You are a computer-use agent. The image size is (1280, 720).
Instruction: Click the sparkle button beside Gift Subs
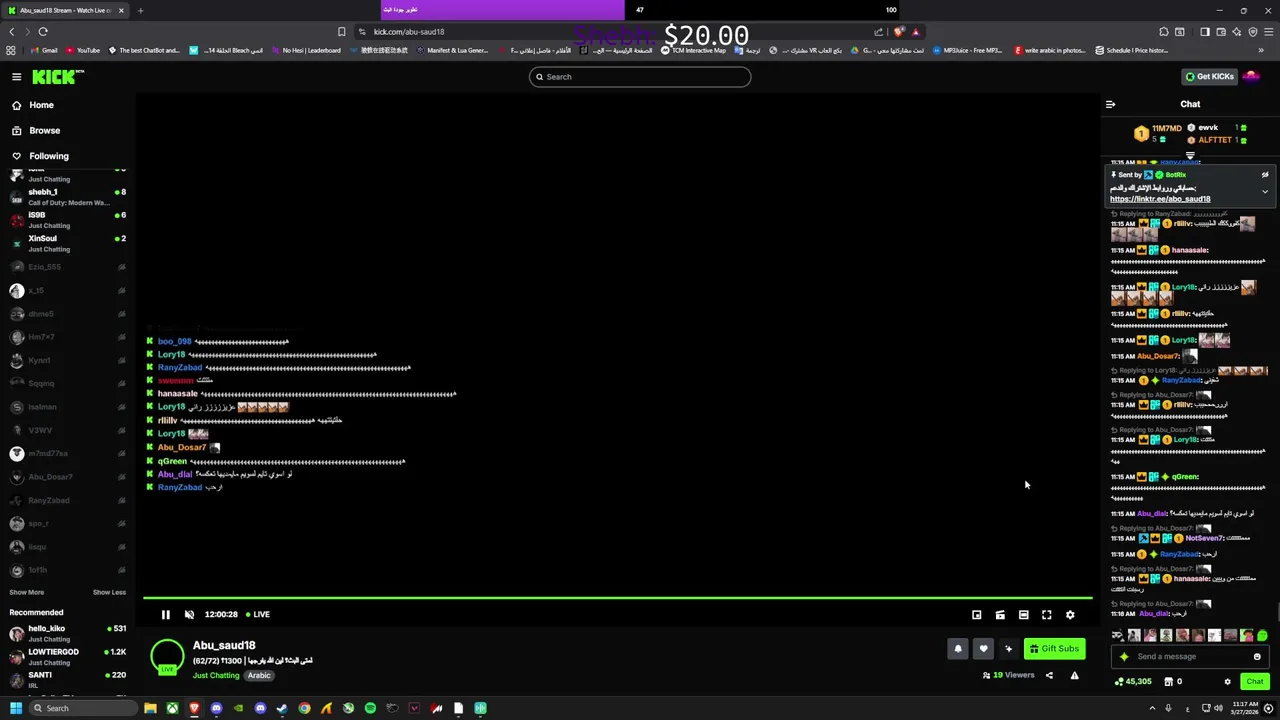[x=1008, y=649]
